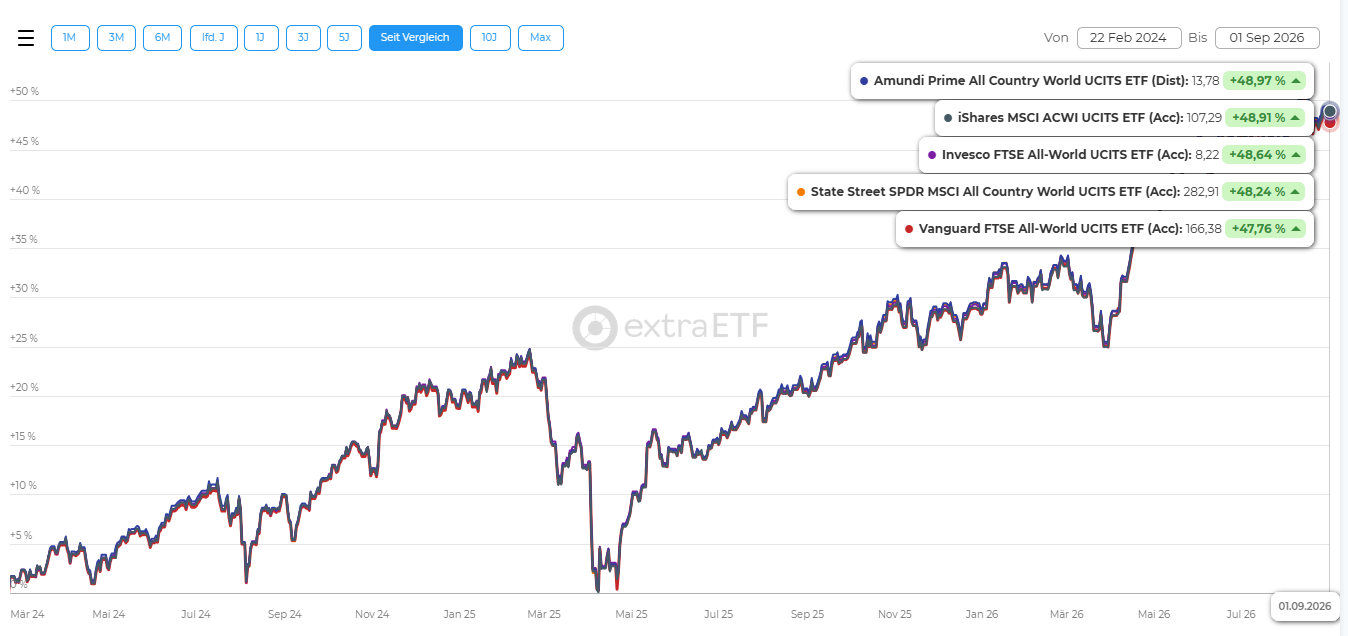Select the Seit Vergleich range
Image resolution: width=1348 pixels, height=636 pixels.
(x=416, y=38)
